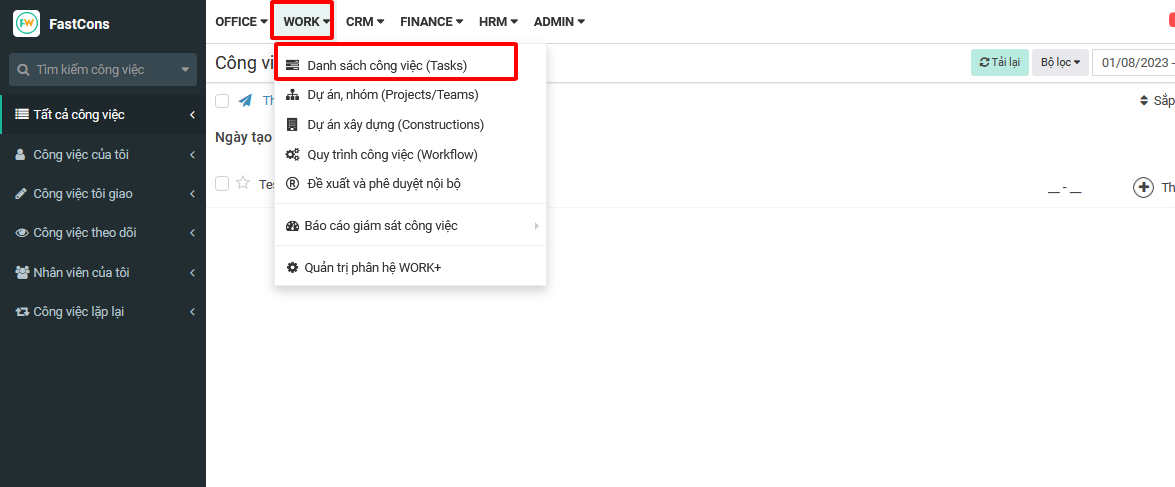Click the star icon beside the task row
The image size is (1175, 487).
(243, 183)
